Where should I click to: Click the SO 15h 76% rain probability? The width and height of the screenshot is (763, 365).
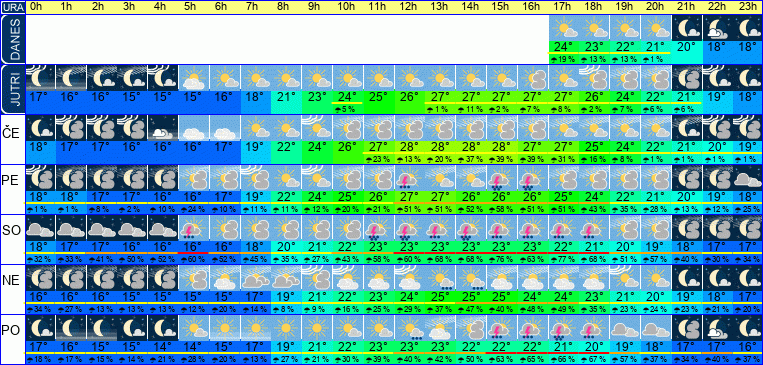pos(502,258)
